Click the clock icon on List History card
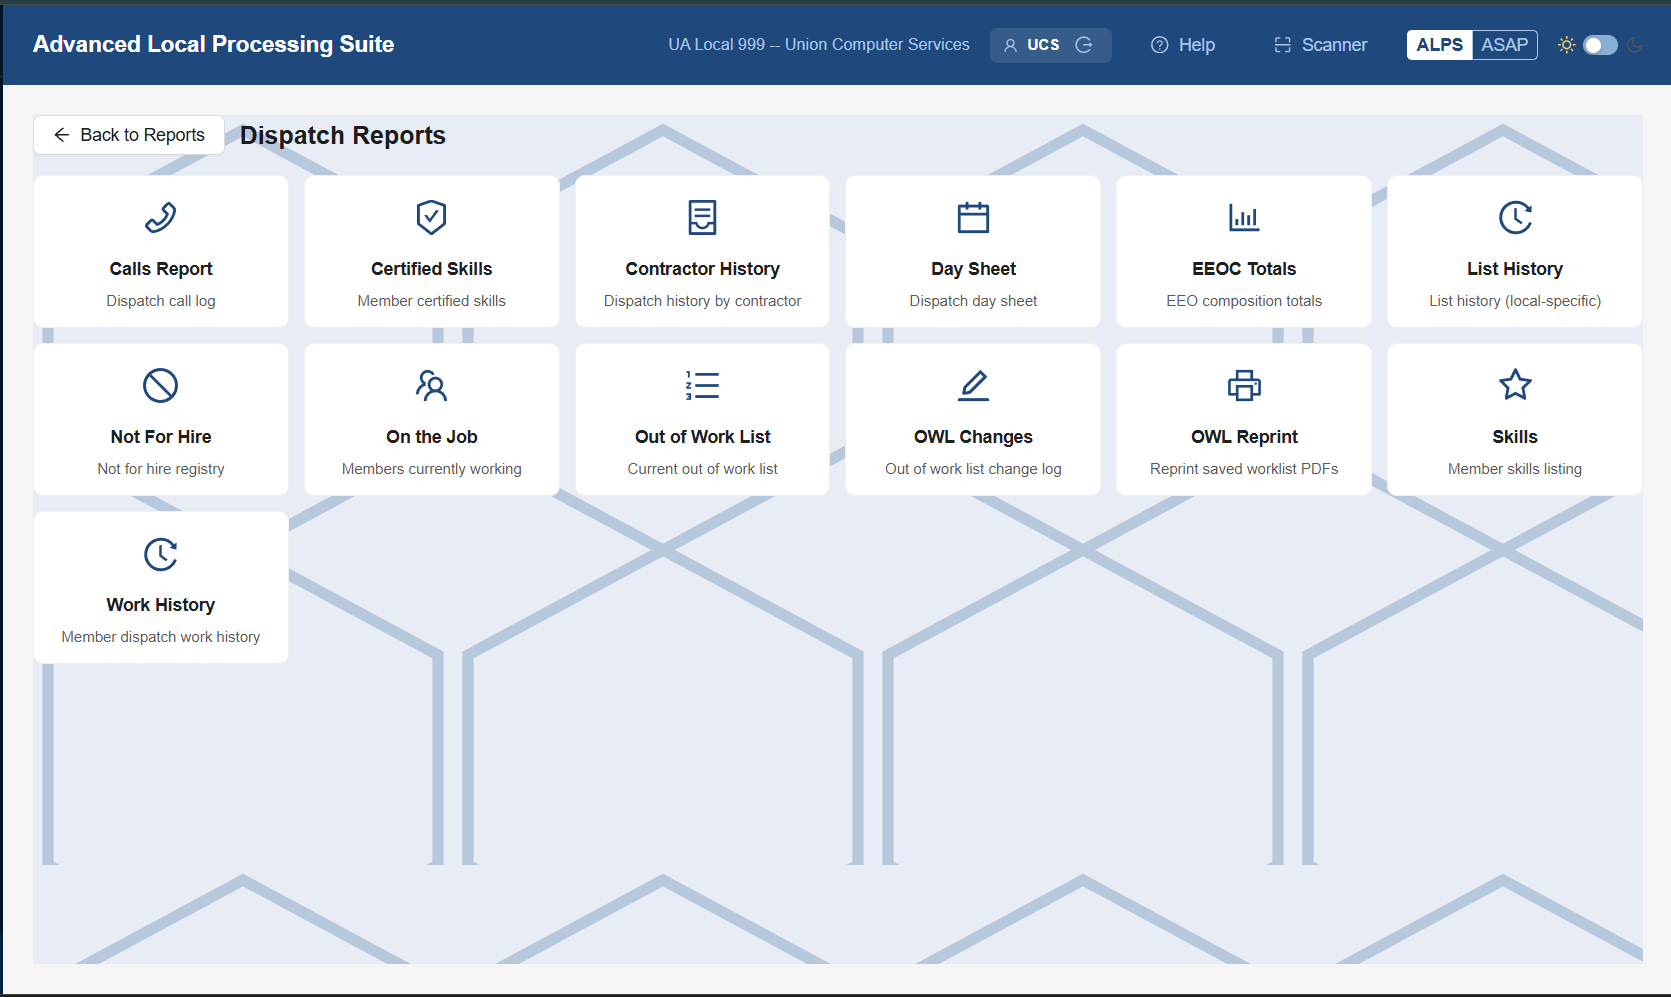 point(1515,217)
